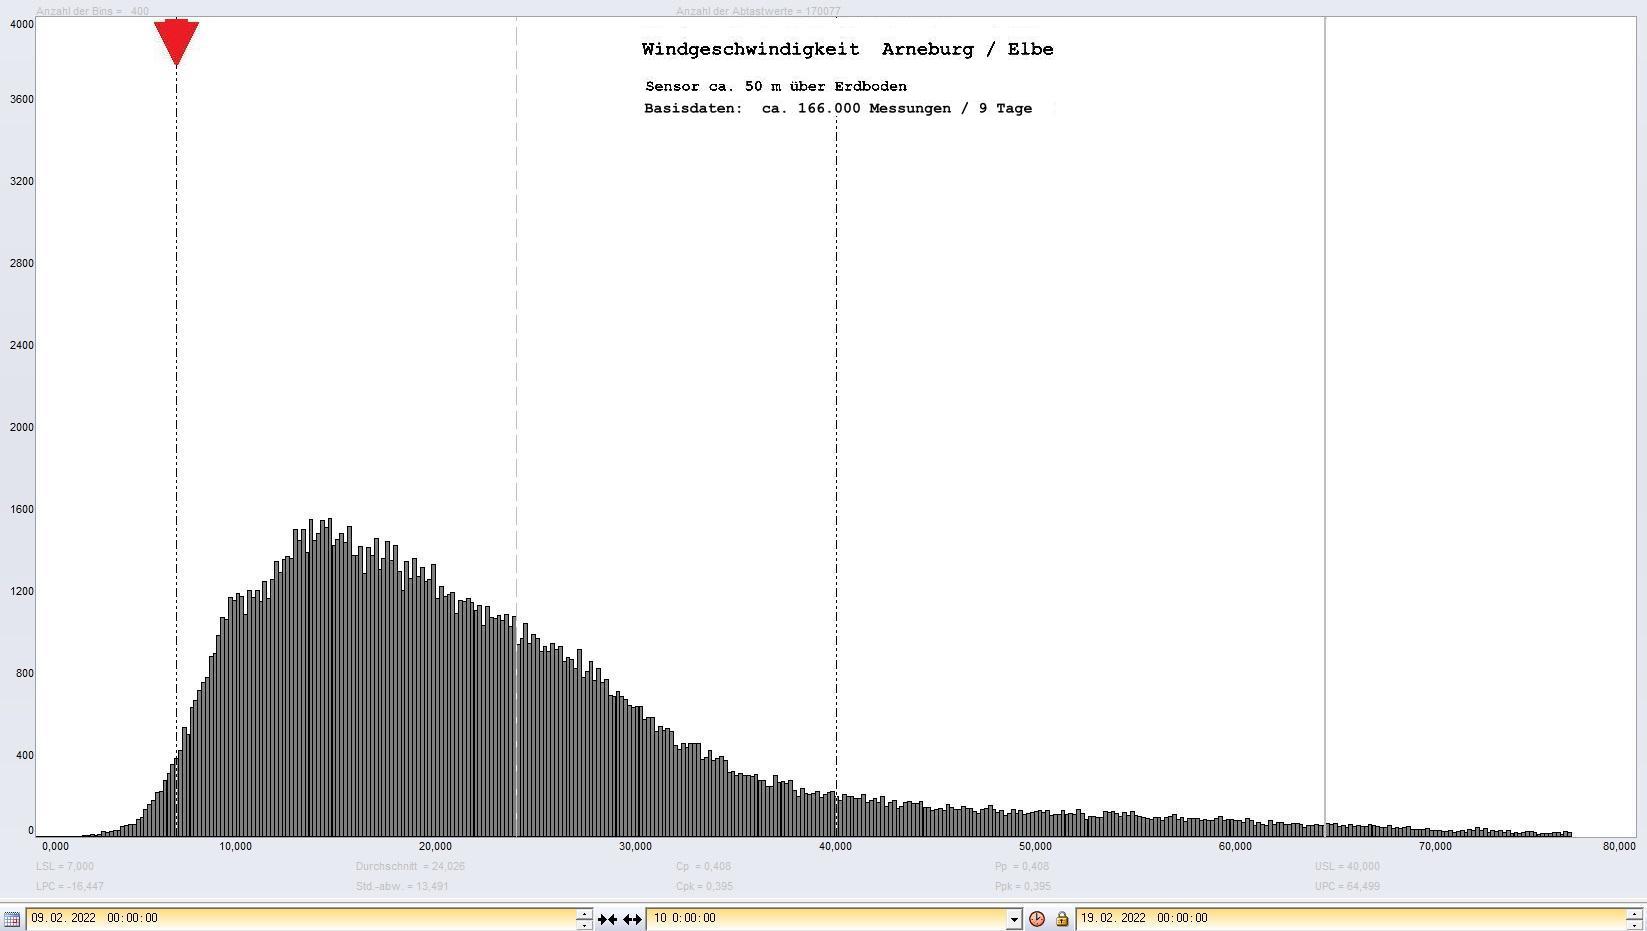Click the y-axis label 2800
The width and height of the screenshot is (1647, 931).
22,263
